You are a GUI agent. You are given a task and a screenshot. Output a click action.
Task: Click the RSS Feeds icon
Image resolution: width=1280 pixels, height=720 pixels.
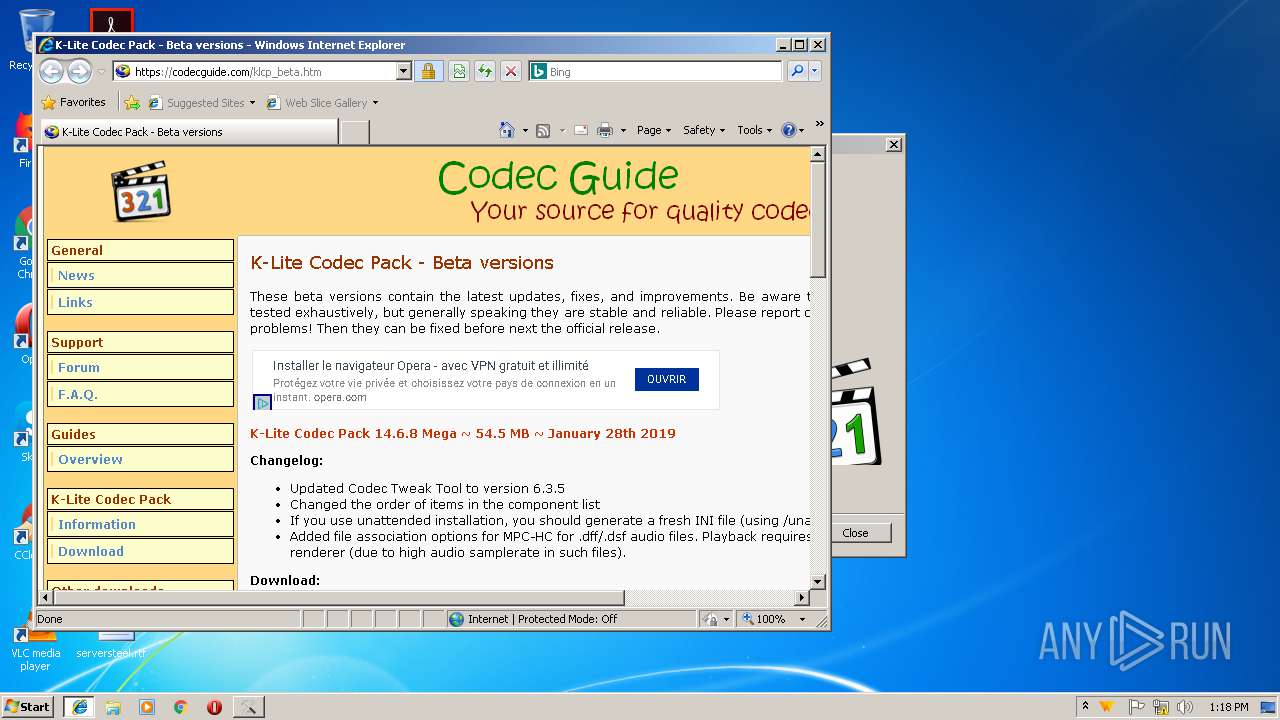click(x=543, y=130)
